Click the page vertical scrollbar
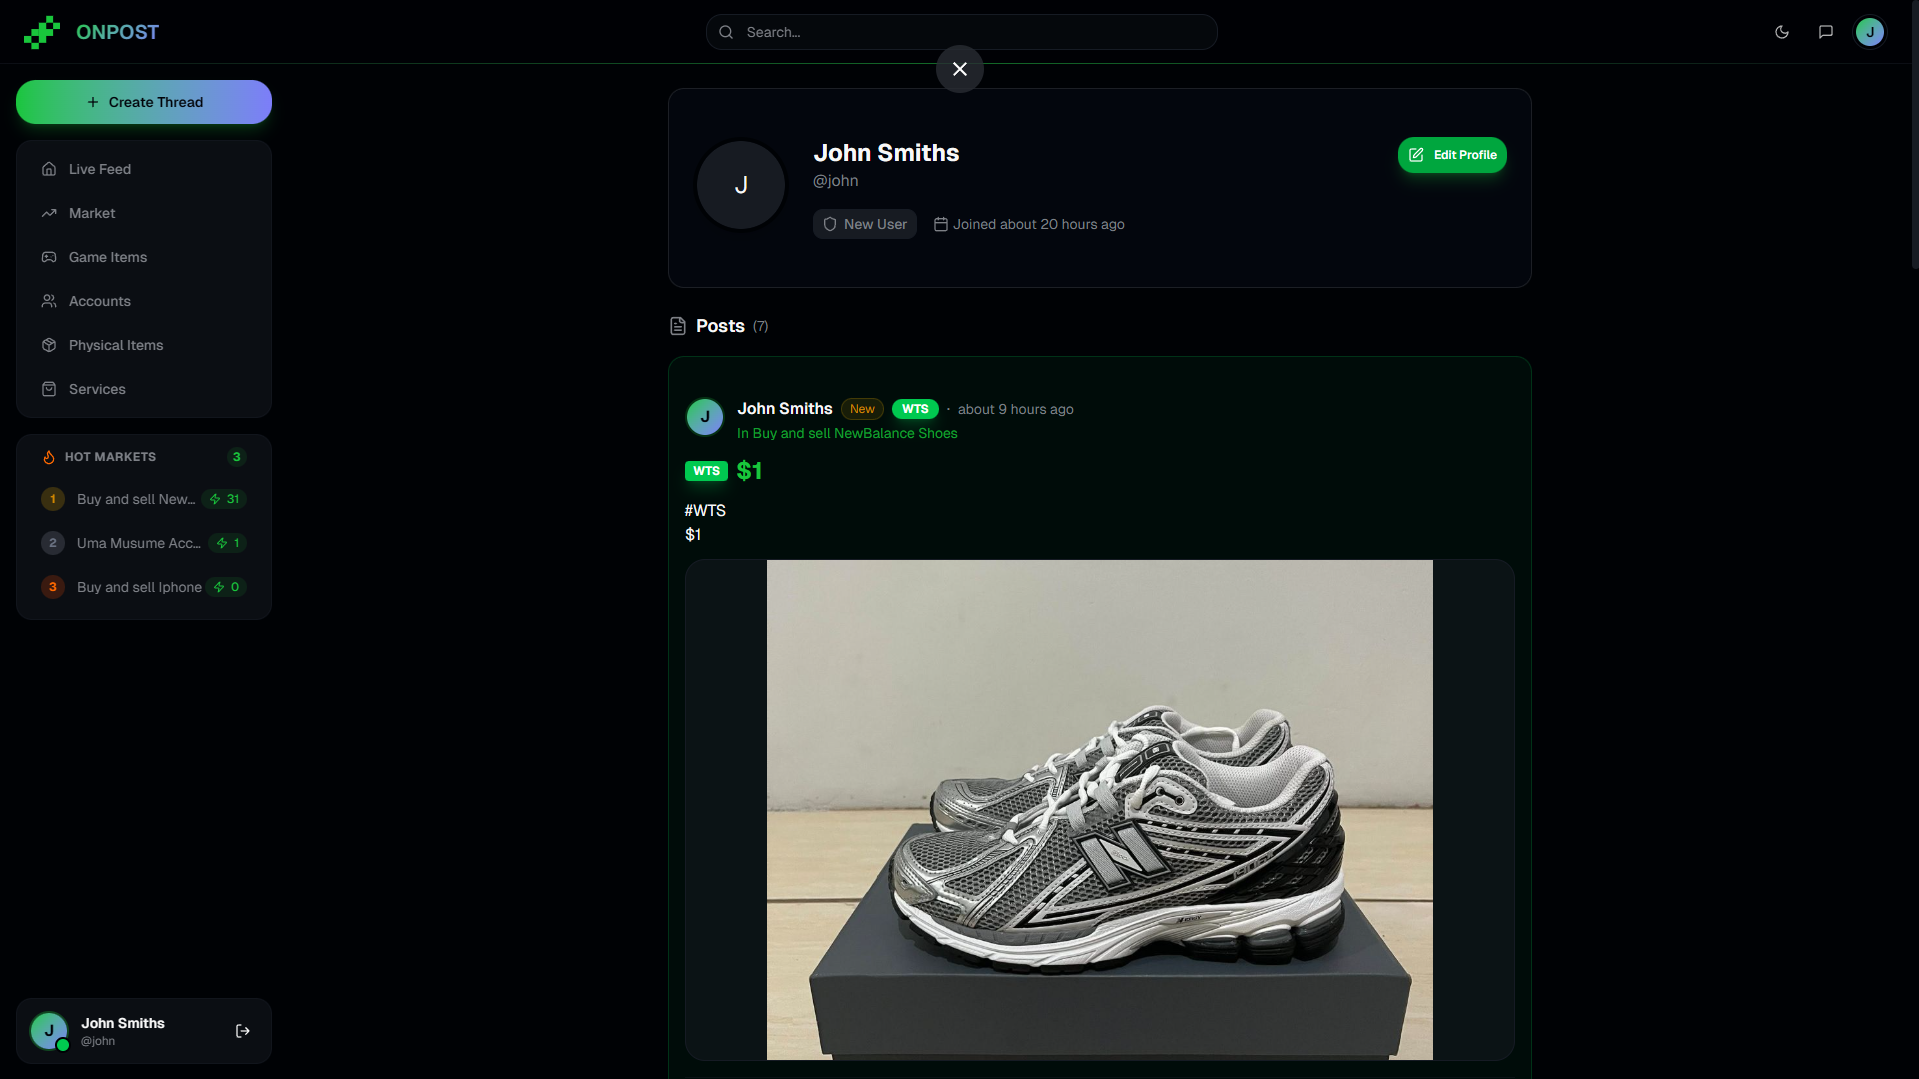The height and width of the screenshot is (1079, 1919). [1914, 134]
